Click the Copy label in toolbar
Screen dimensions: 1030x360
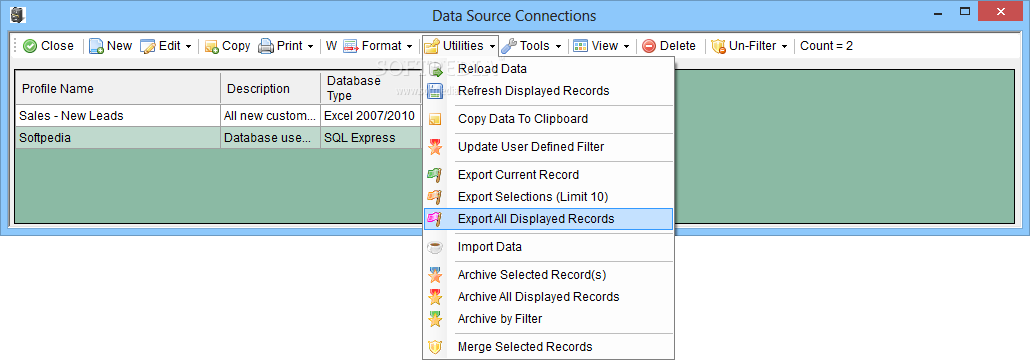pyautogui.click(x=236, y=46)
